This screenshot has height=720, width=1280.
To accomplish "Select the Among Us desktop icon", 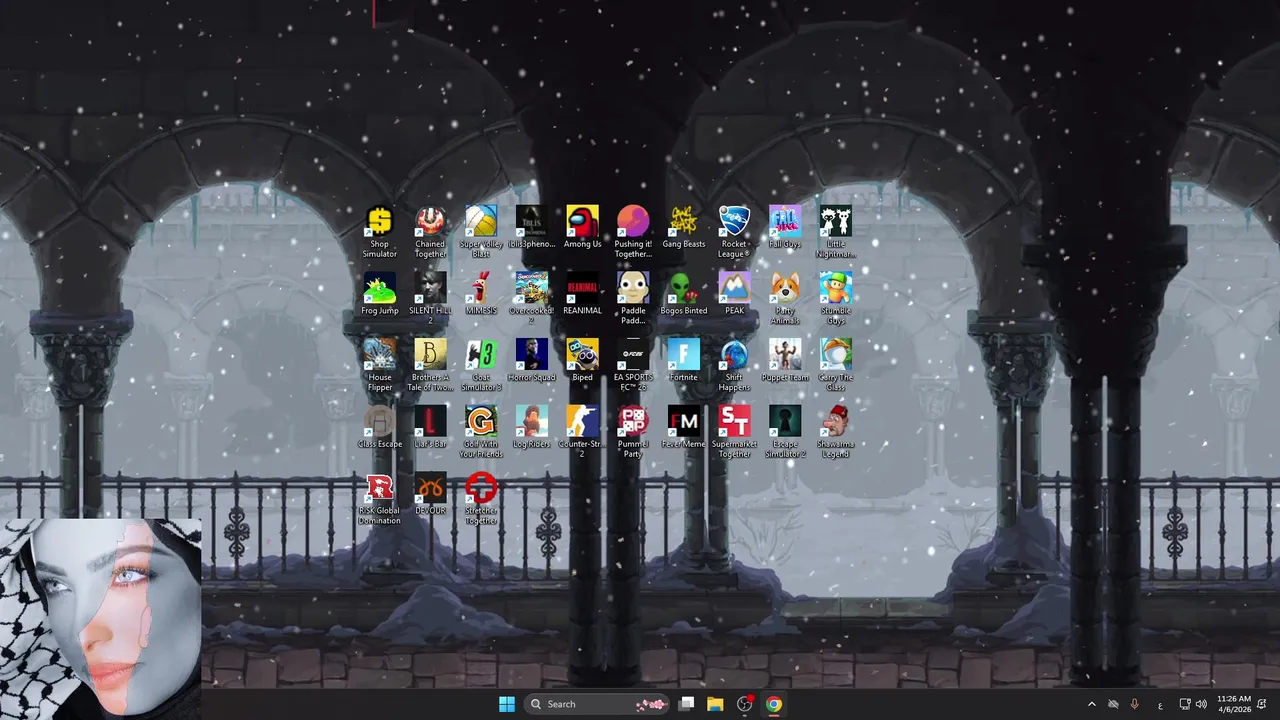I will point(583,227).
